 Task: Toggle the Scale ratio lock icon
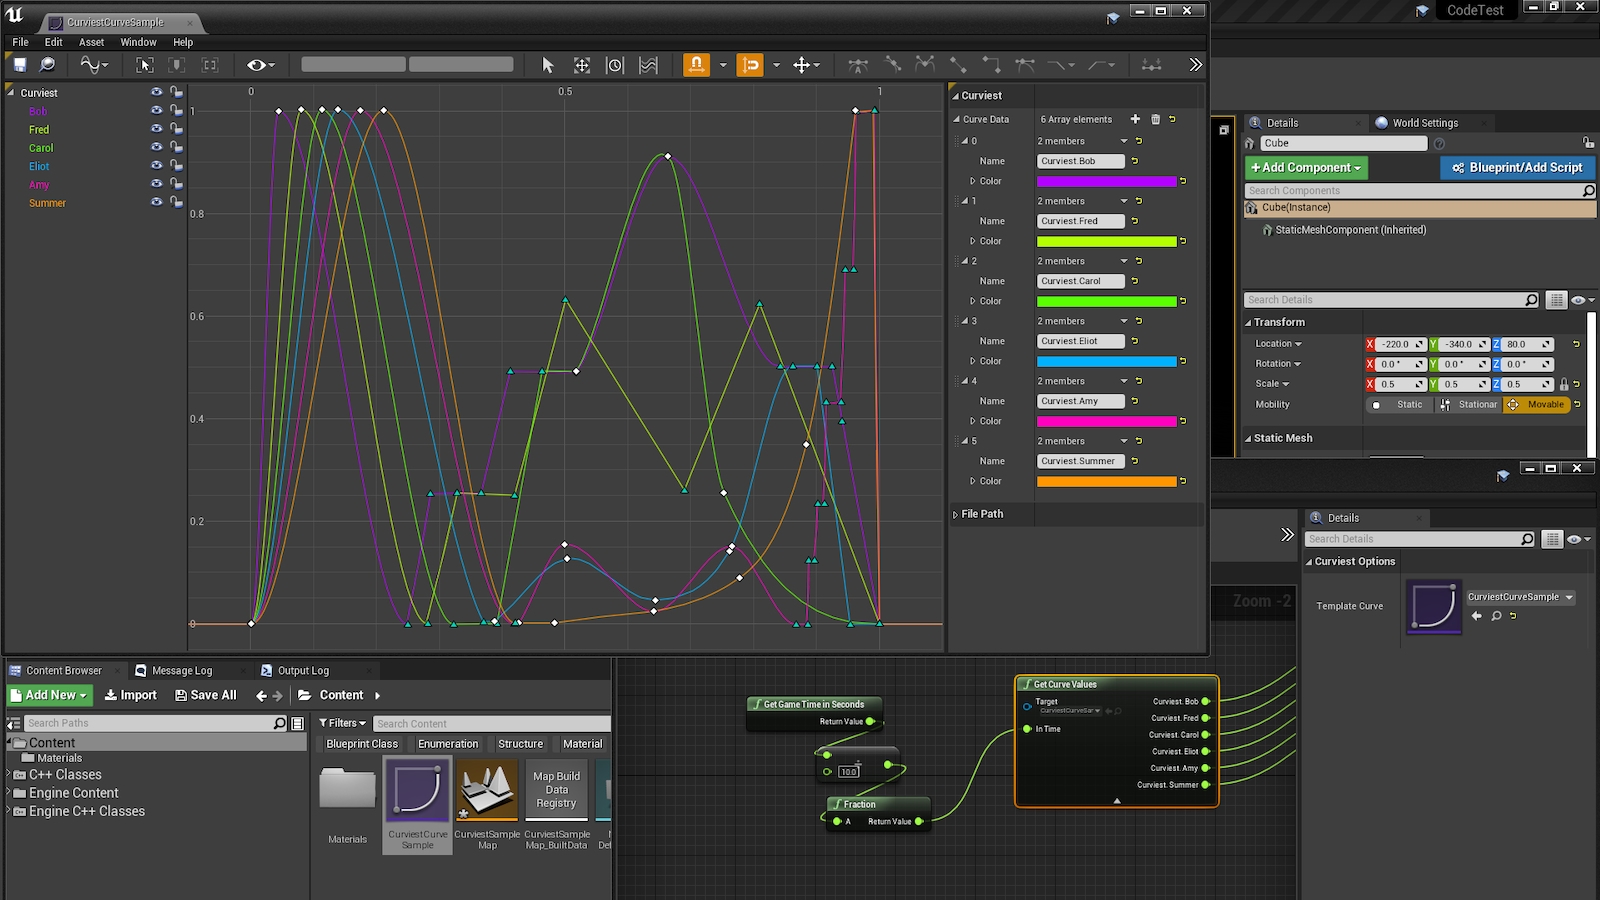[1563, 384]
